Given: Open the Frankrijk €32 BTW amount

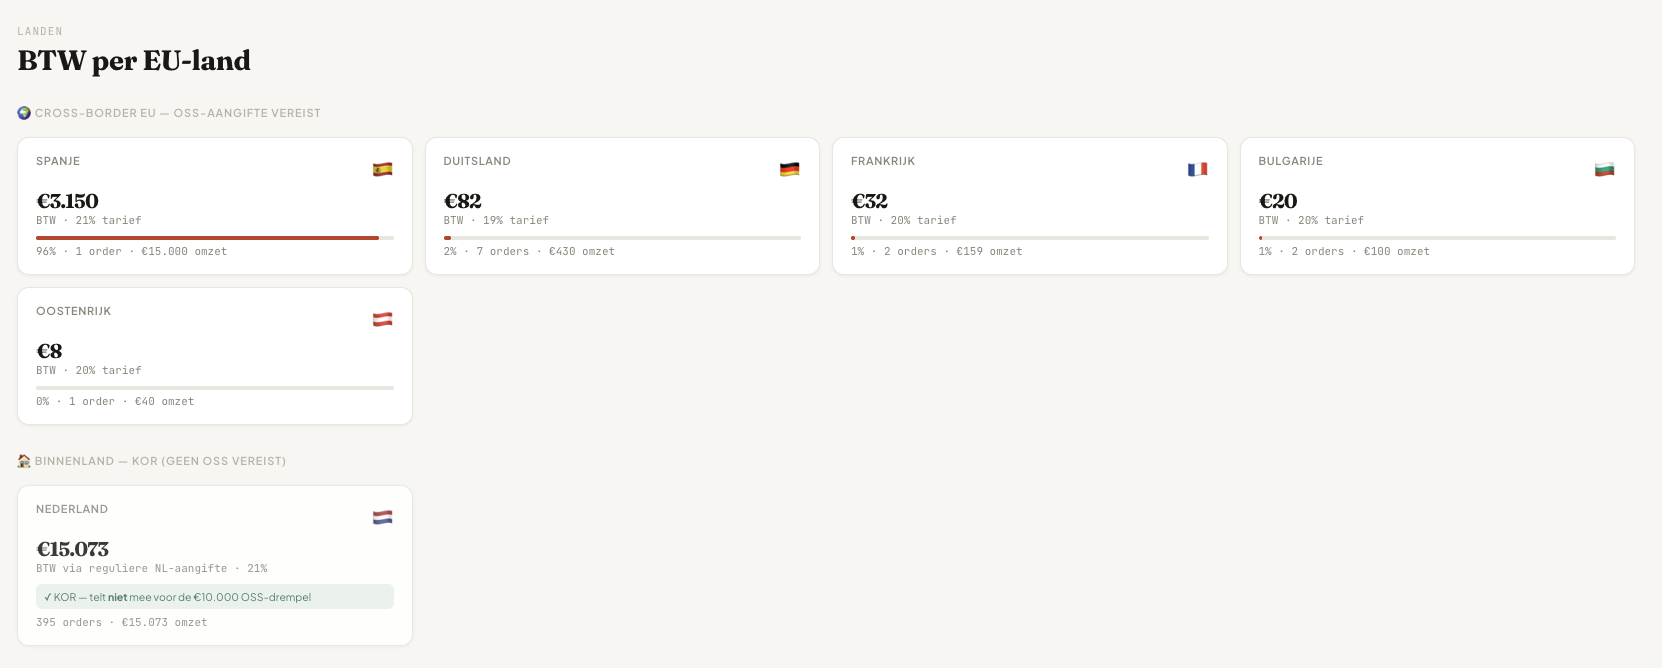Looking at the screenshot, I should click(869, 201).
